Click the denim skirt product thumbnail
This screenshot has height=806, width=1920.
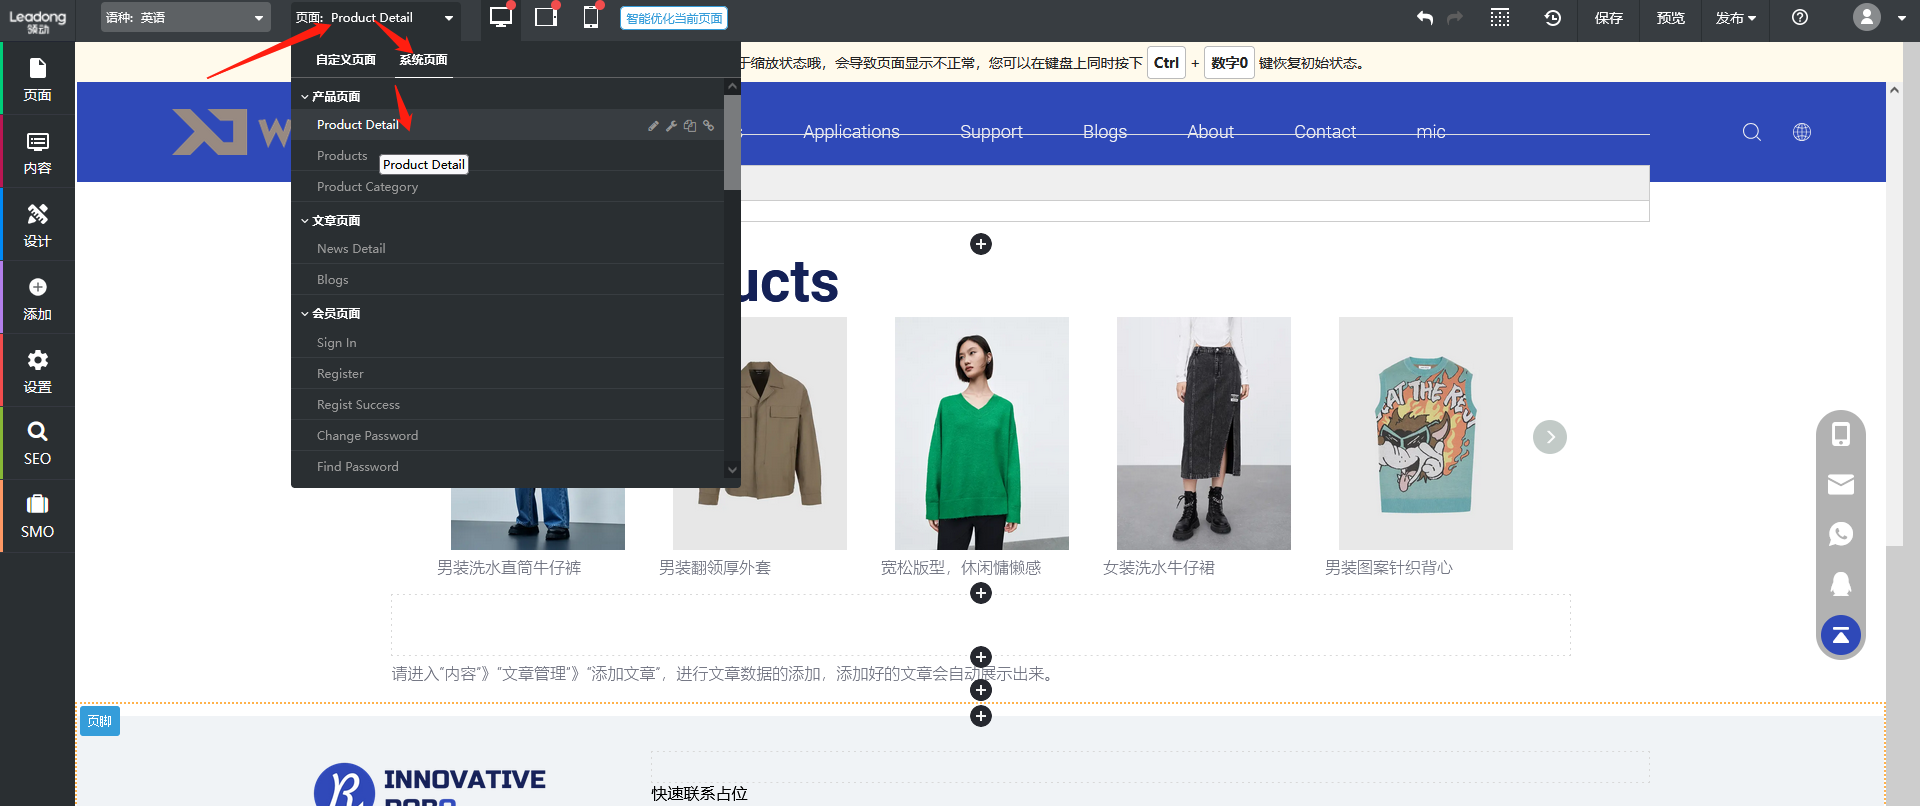click(1204, 433)
